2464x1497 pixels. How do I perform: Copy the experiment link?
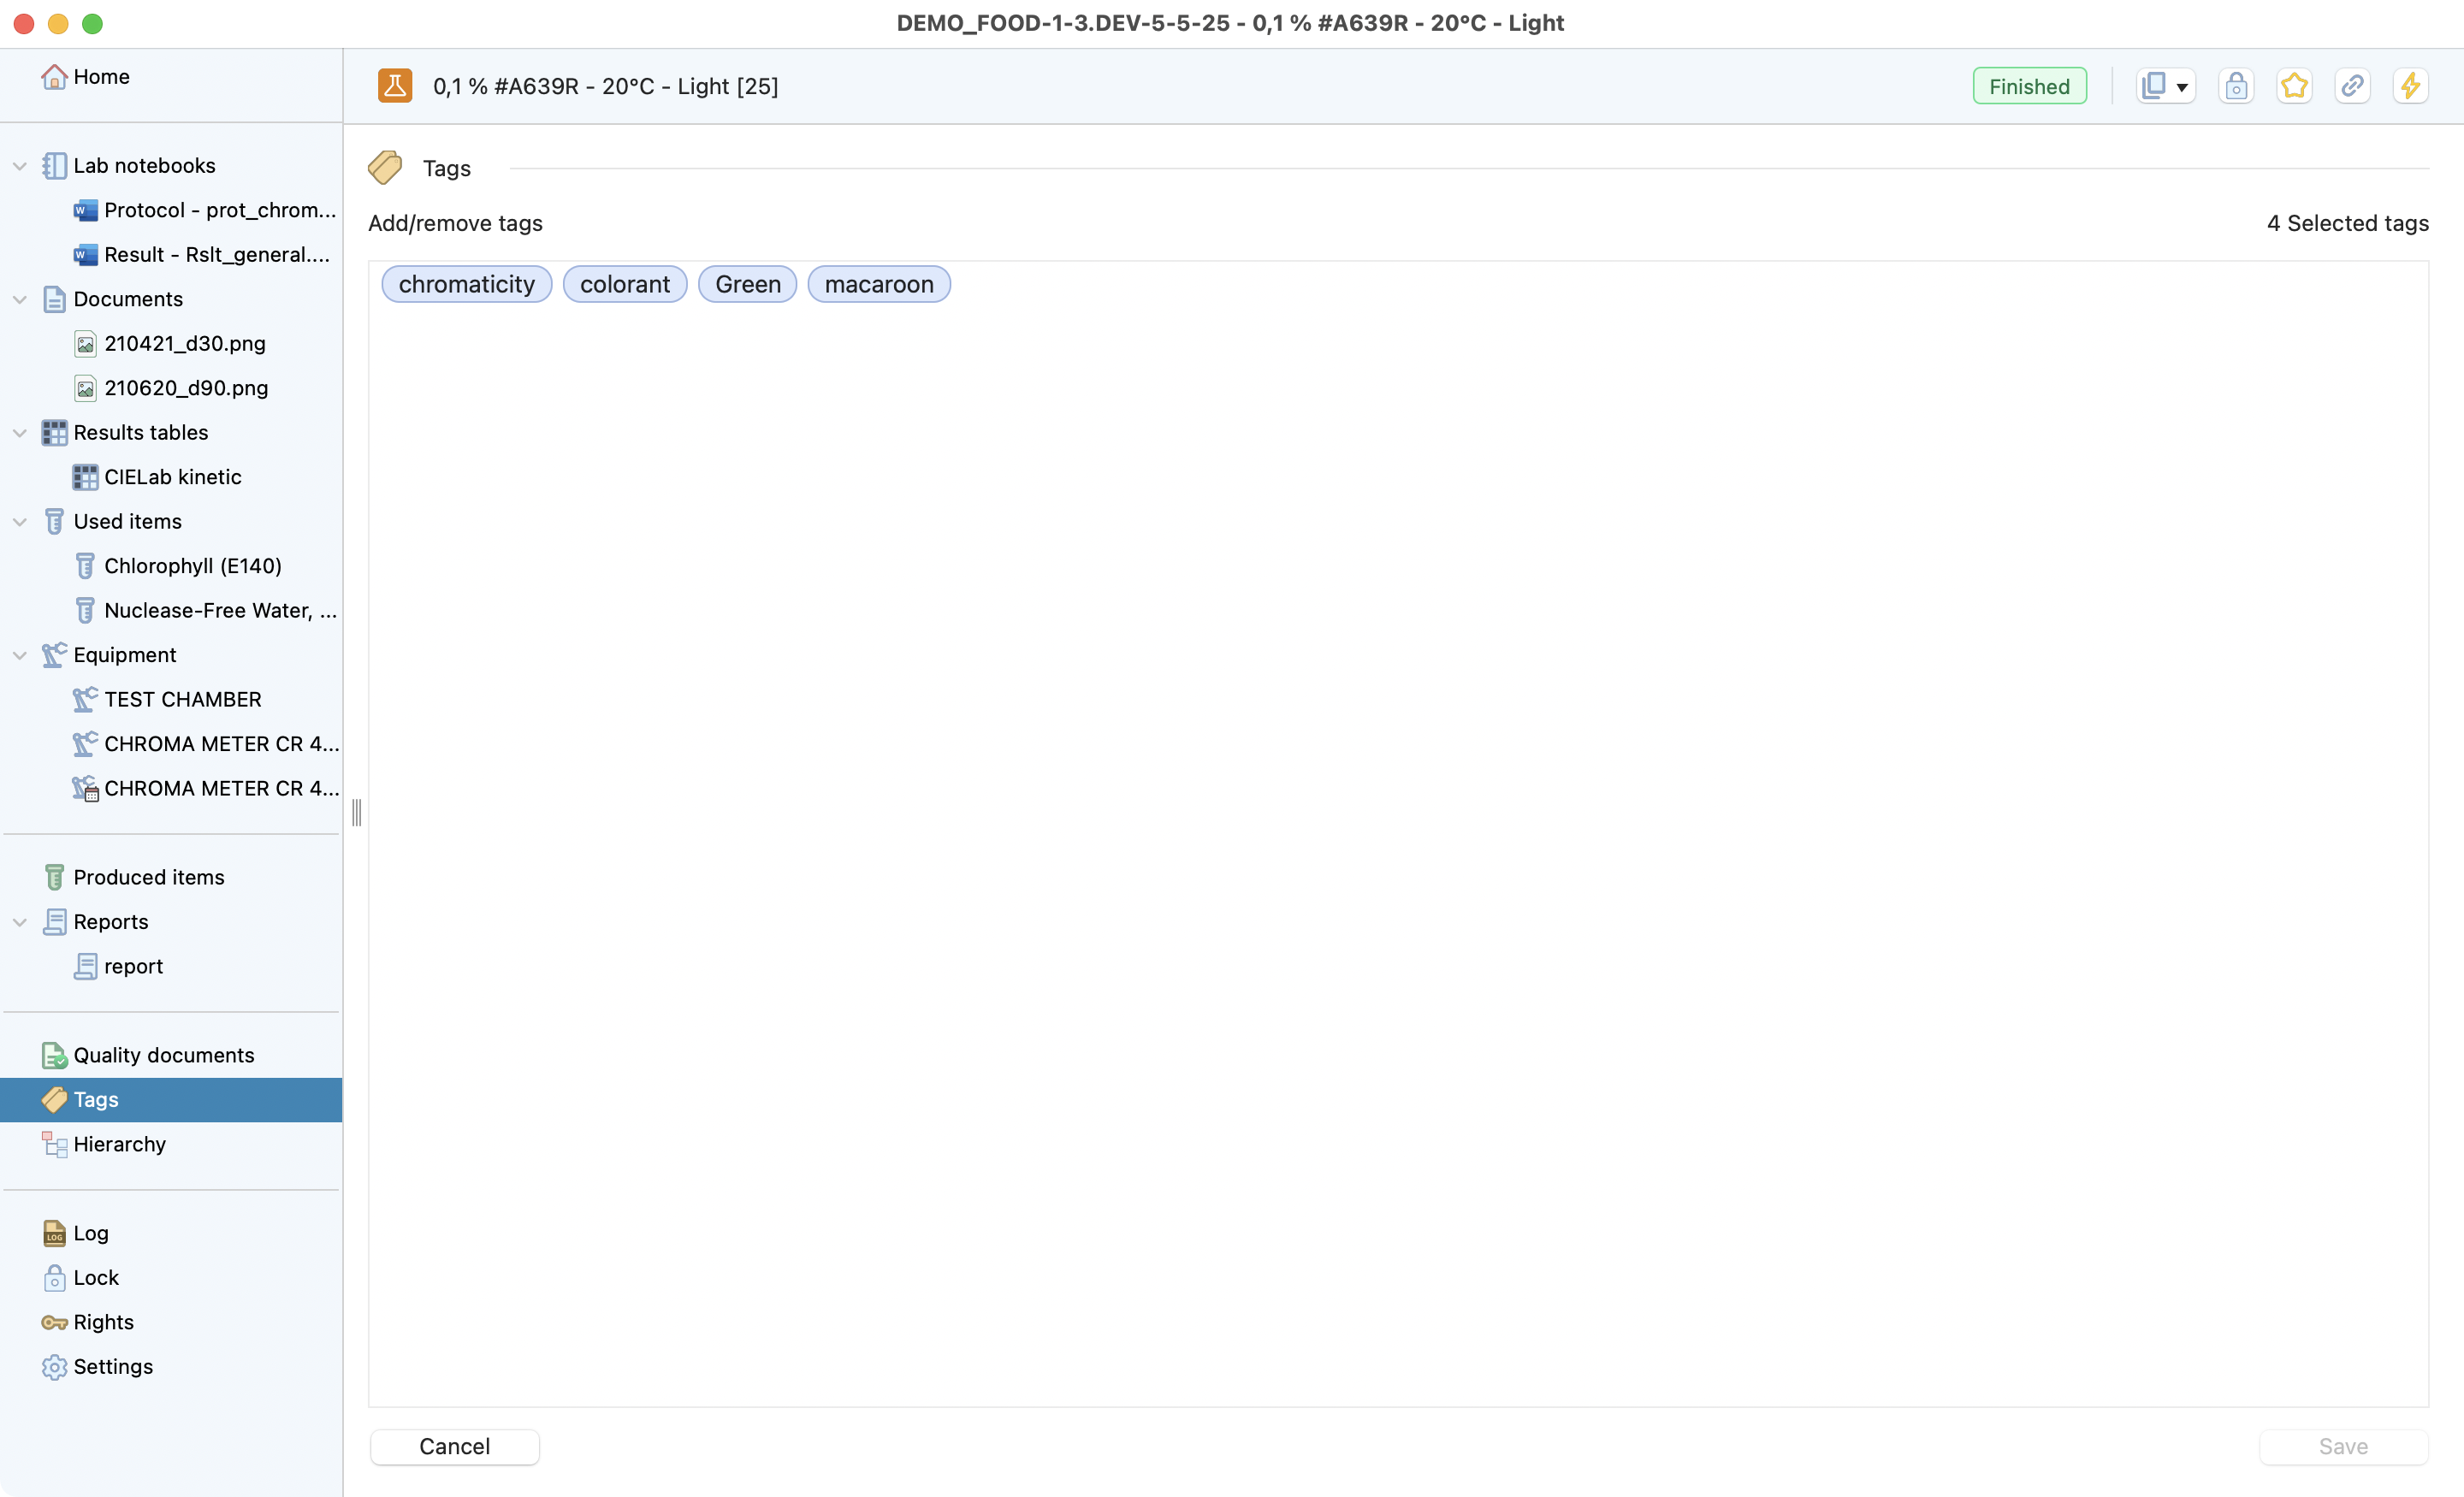[2352, 86]
